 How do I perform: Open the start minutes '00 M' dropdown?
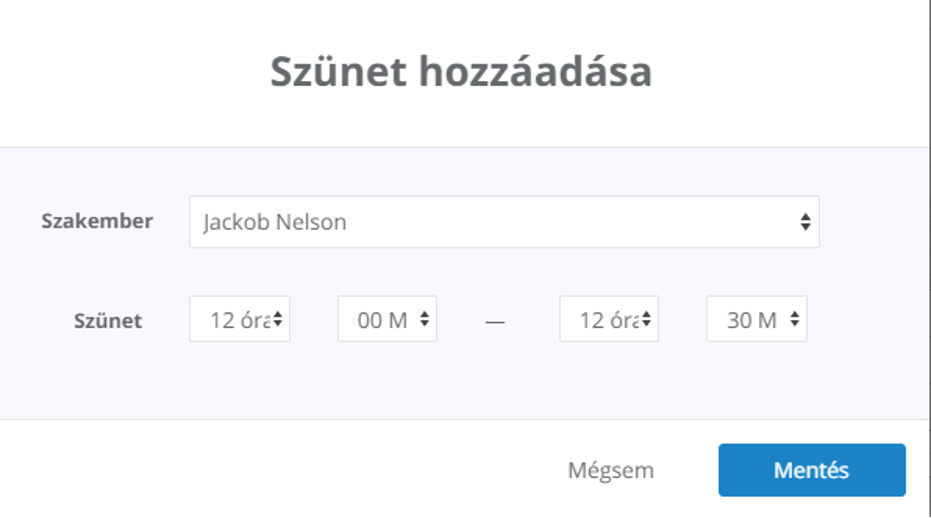(x=387, y=319)
